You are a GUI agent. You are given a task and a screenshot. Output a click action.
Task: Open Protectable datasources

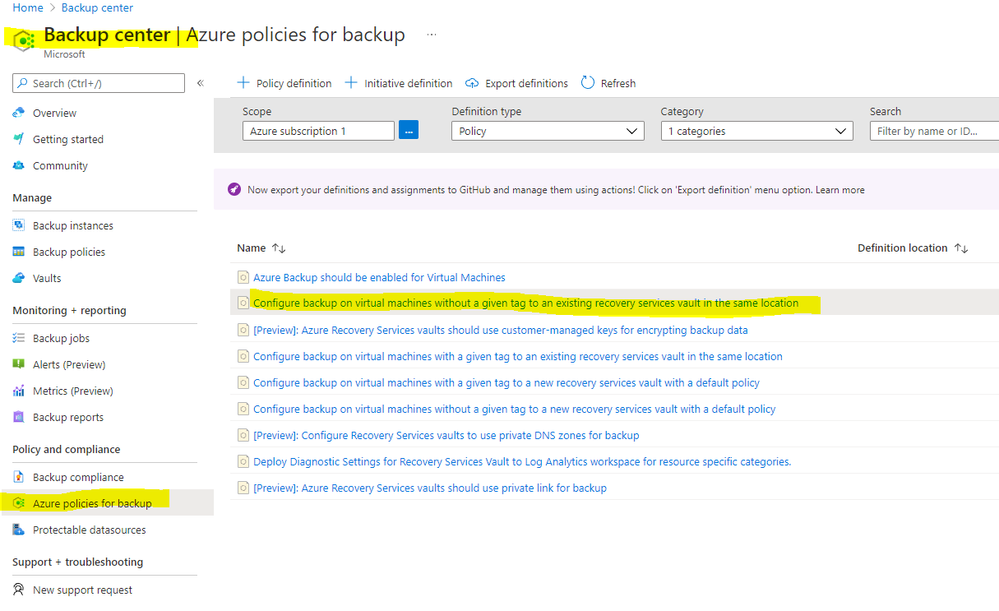89,529
